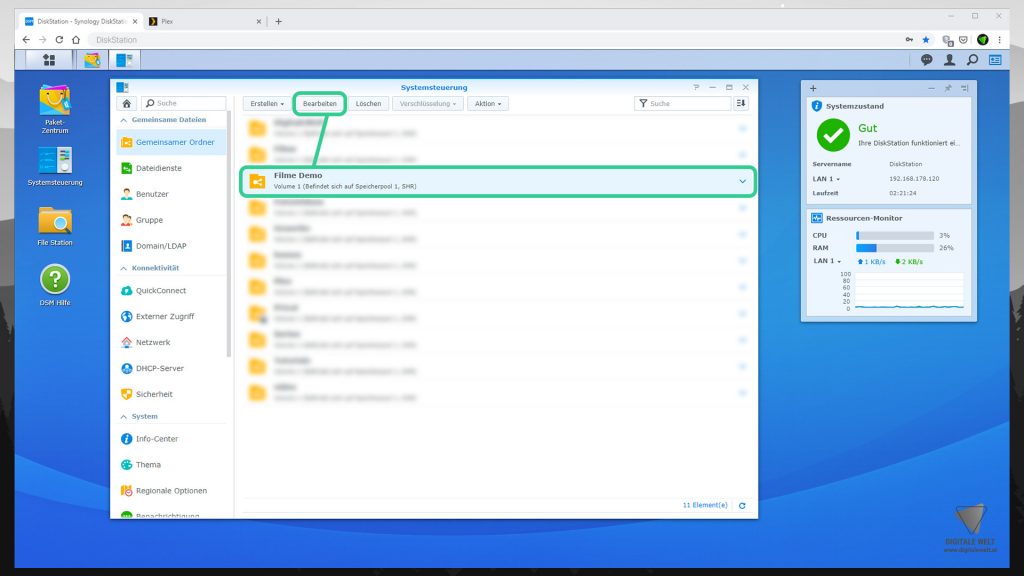
Task: Click Ressourcen-Monitor widget title
Action: [863, 219]
